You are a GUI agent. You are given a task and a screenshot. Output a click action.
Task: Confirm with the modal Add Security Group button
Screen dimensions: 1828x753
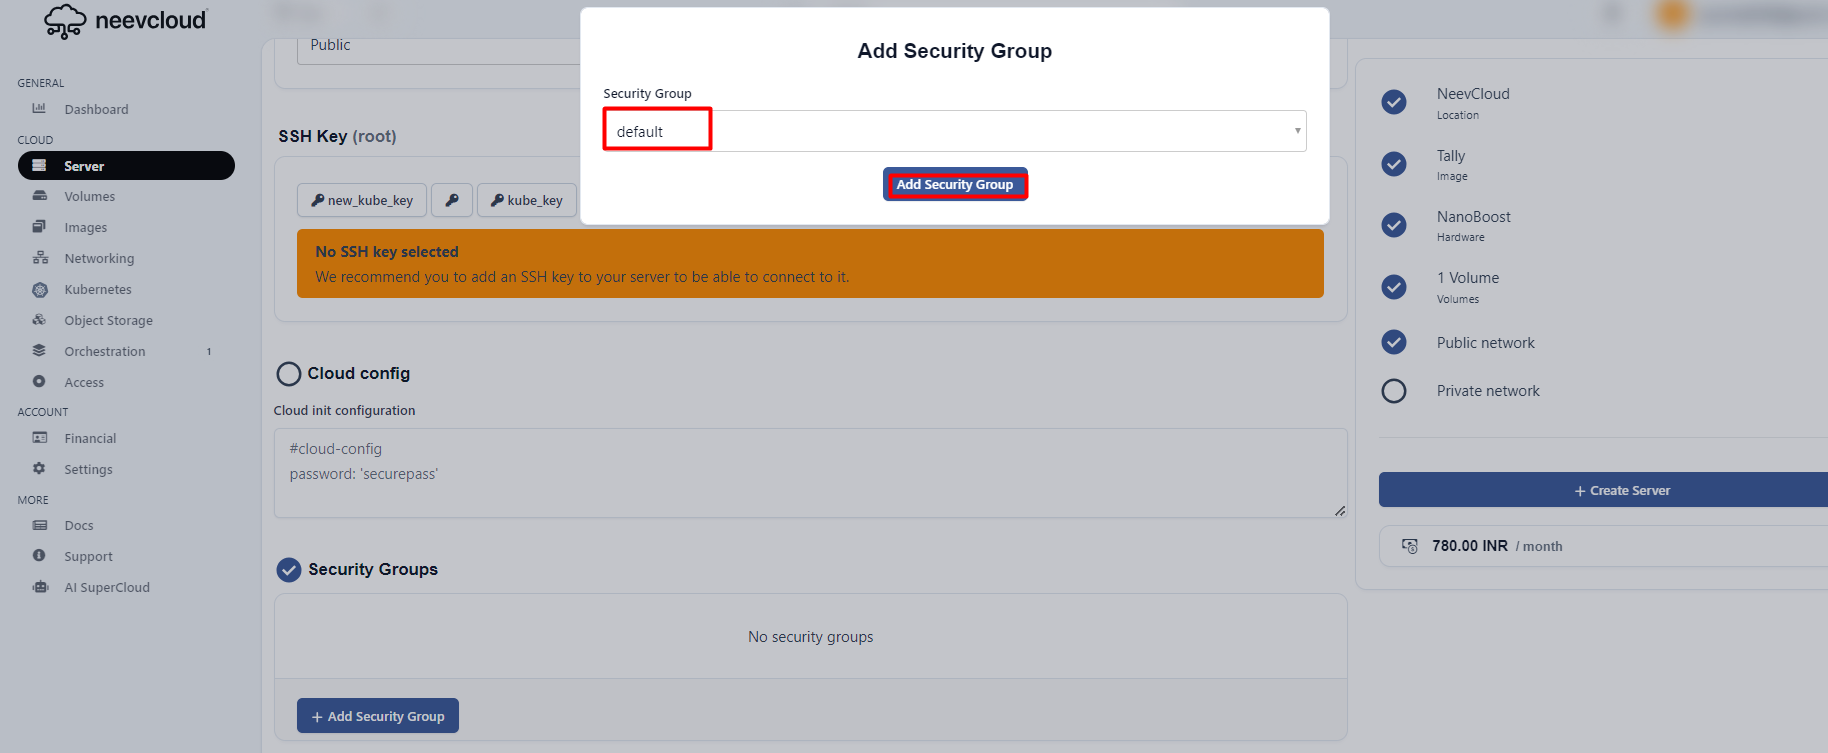click(x=955, y=185)
